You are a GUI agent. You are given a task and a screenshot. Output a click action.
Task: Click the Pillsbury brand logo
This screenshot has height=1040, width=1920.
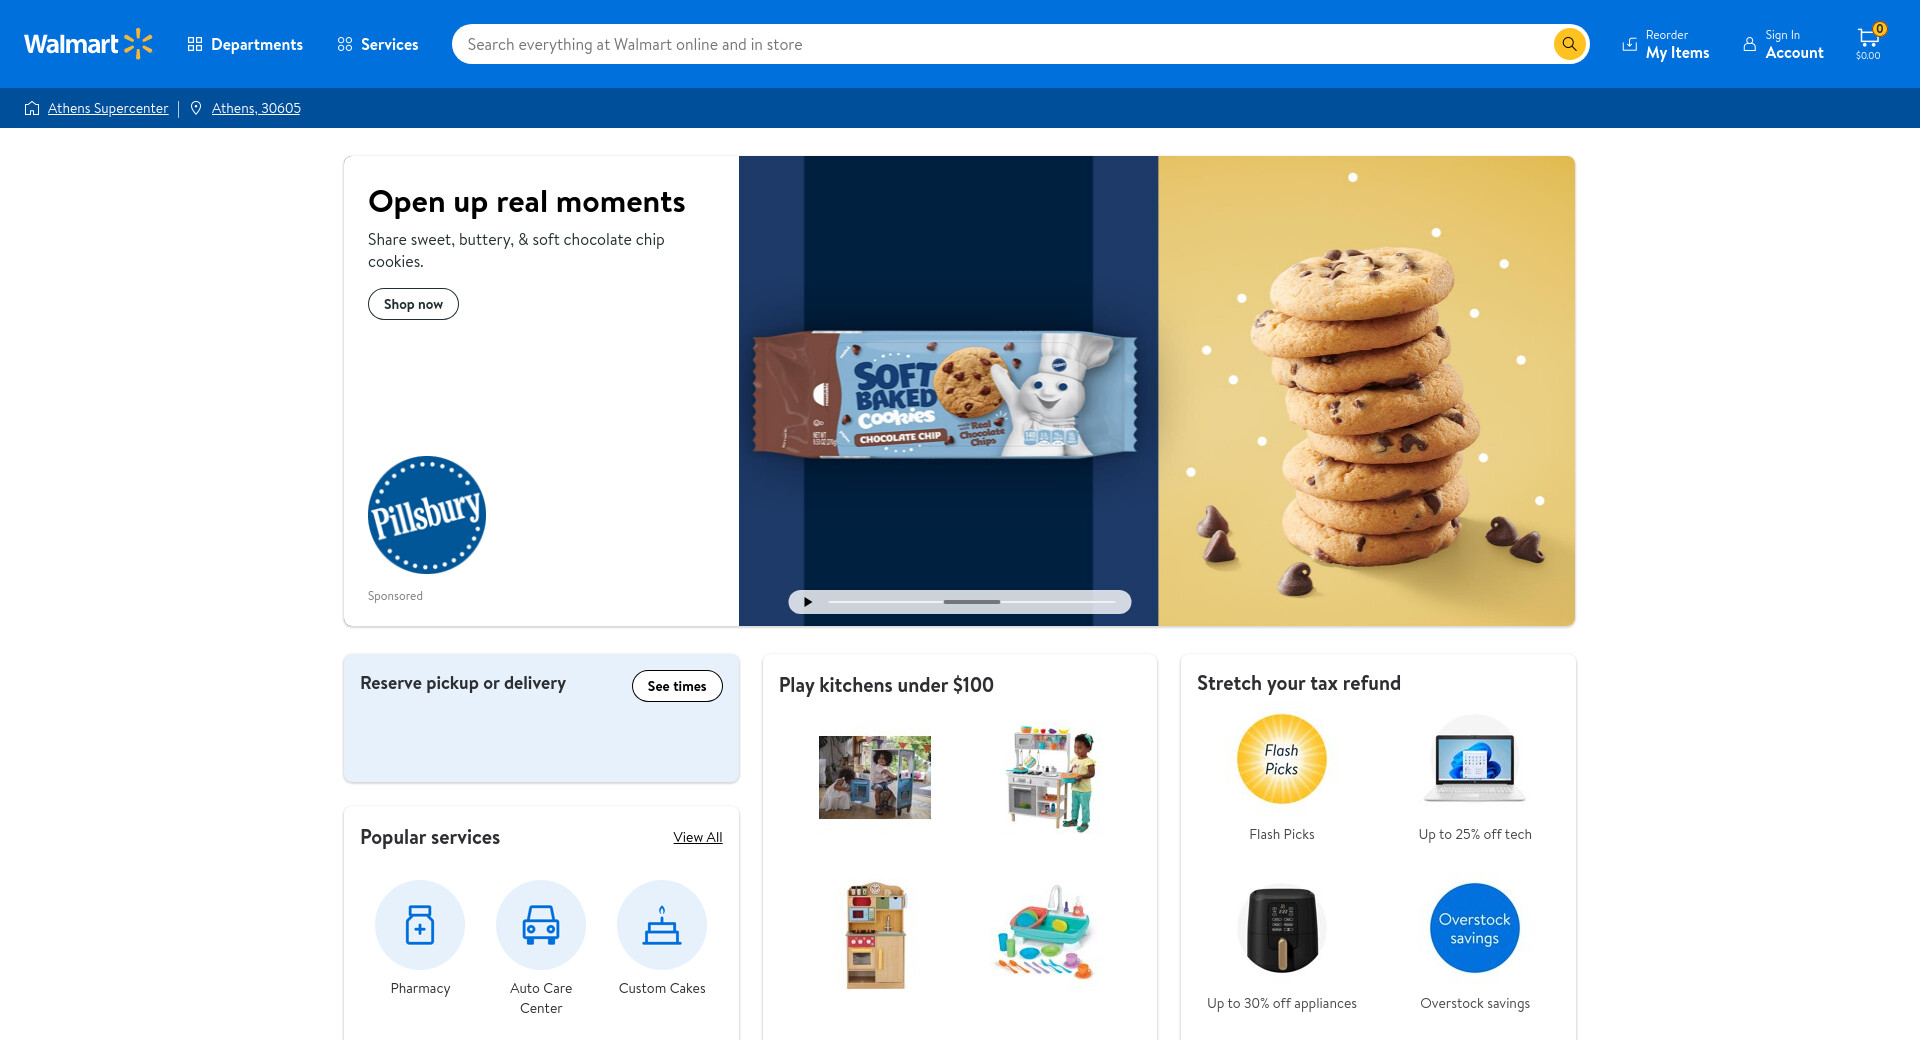pyautogui.click(x=427, y=515)
